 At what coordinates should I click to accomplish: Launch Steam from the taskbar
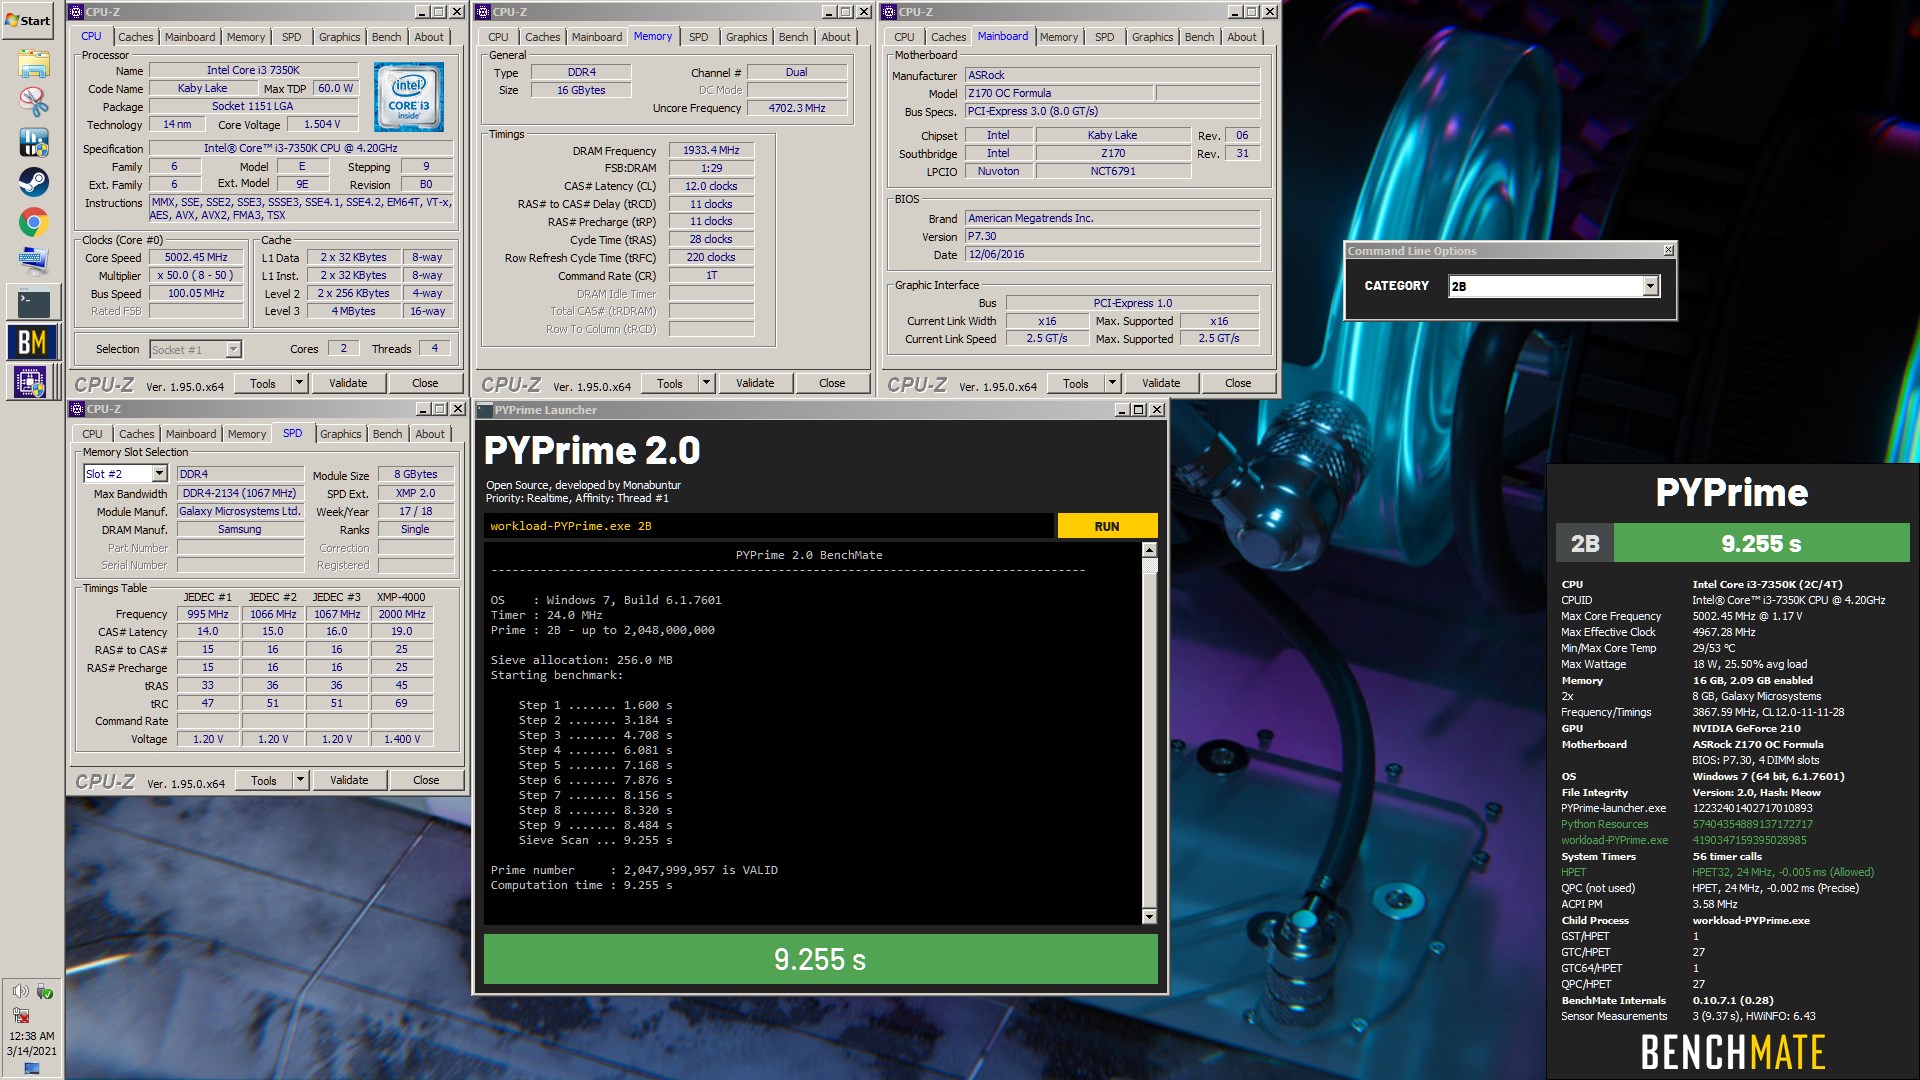click(x=33, y=182)
